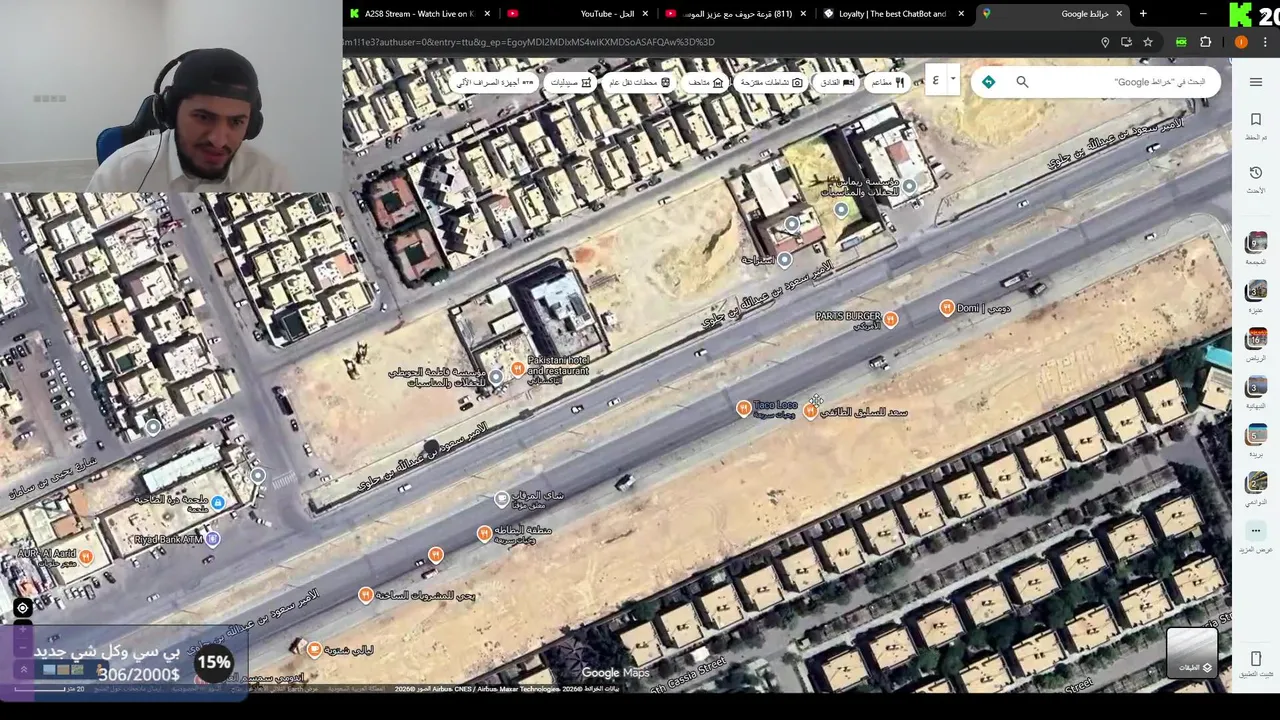The image size is (1280, 720).
Task: Open the Recents history icon in sidebar
Action: [1256, 173]
